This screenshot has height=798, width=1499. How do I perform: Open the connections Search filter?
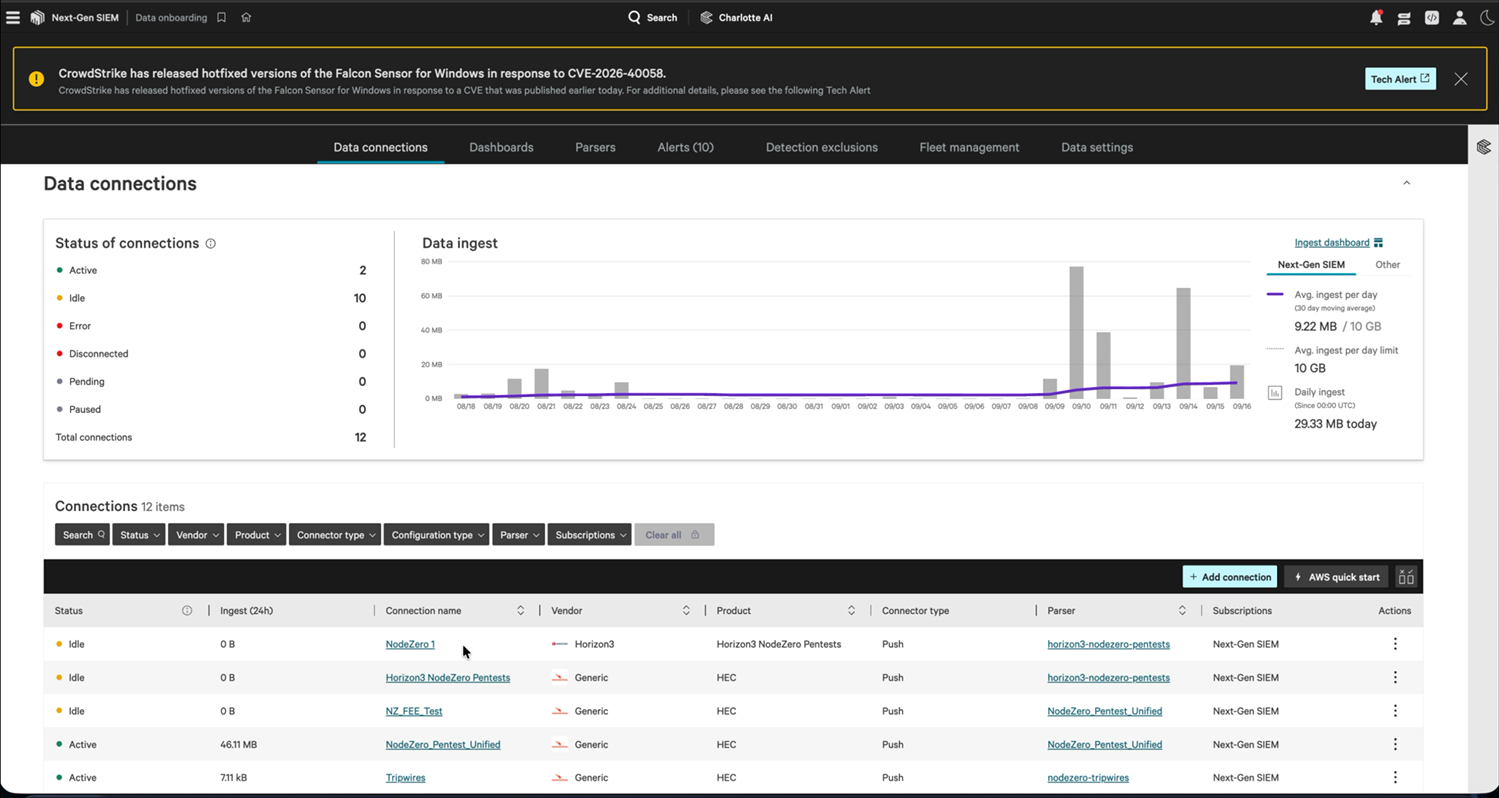82,535
